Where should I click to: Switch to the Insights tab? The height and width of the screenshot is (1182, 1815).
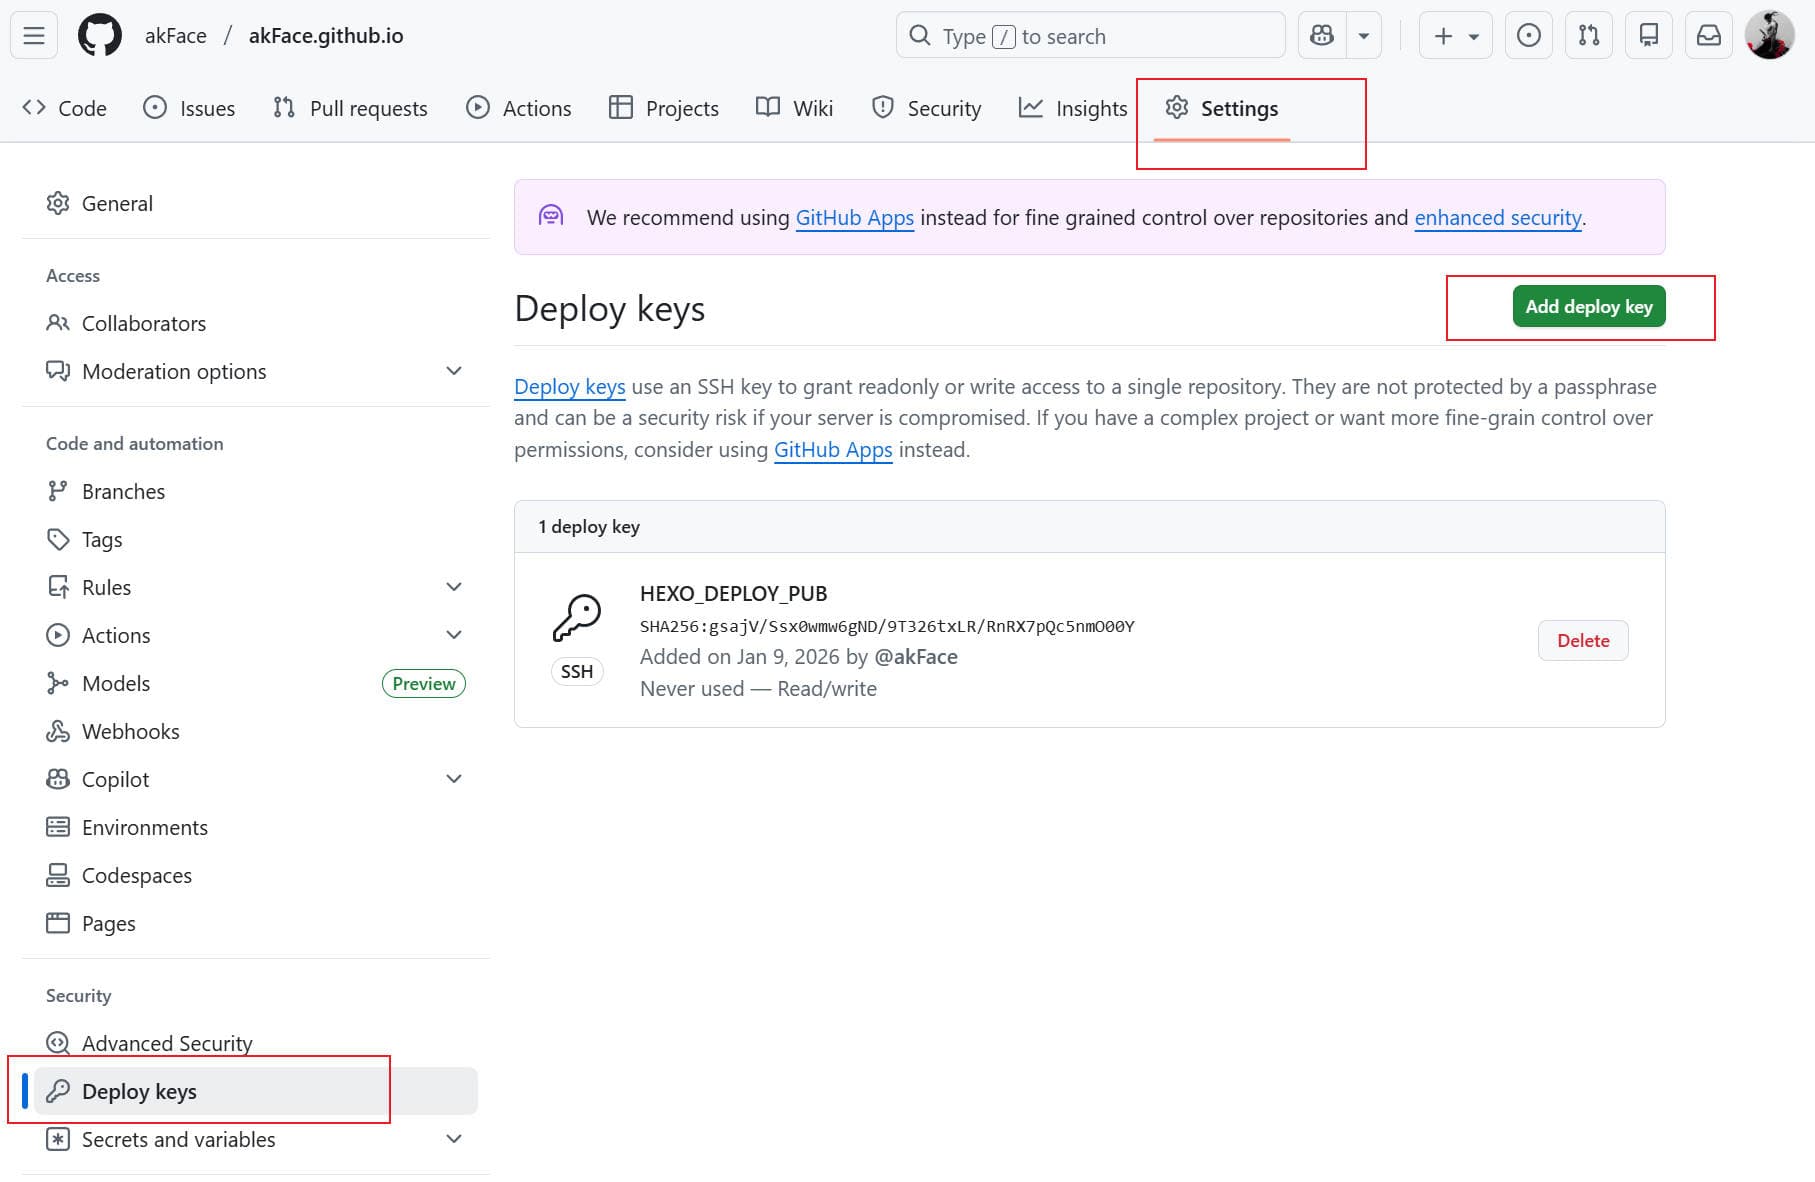(x=1073, y=108)
